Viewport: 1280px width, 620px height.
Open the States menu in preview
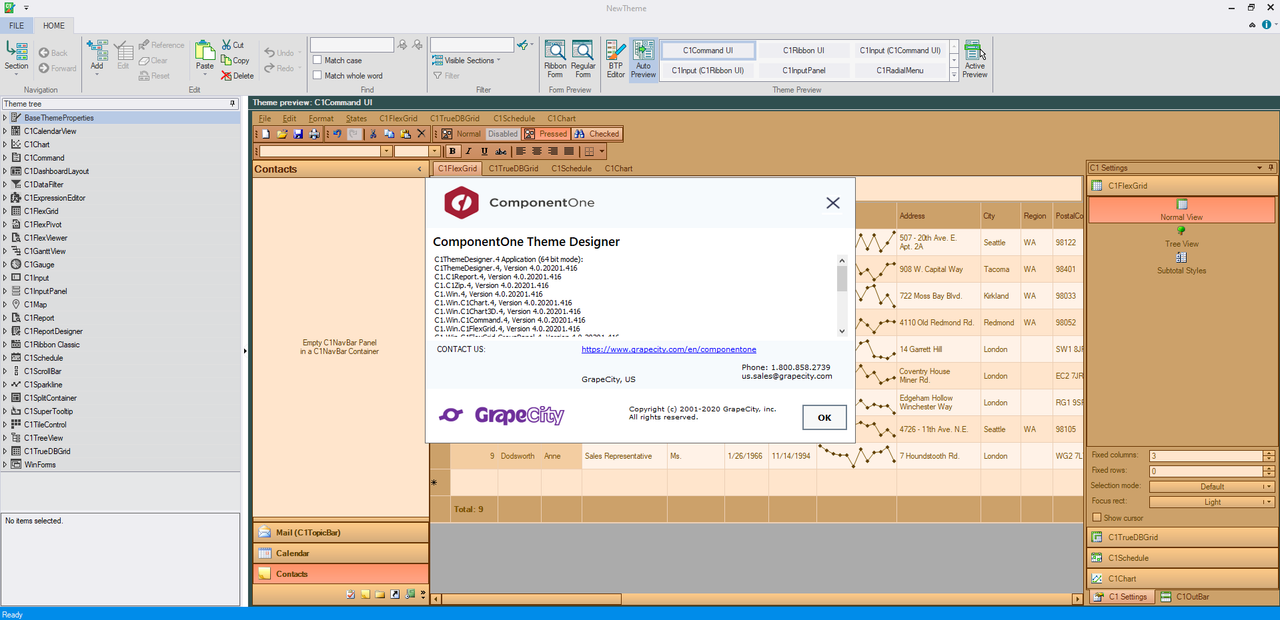click(356, 118)
